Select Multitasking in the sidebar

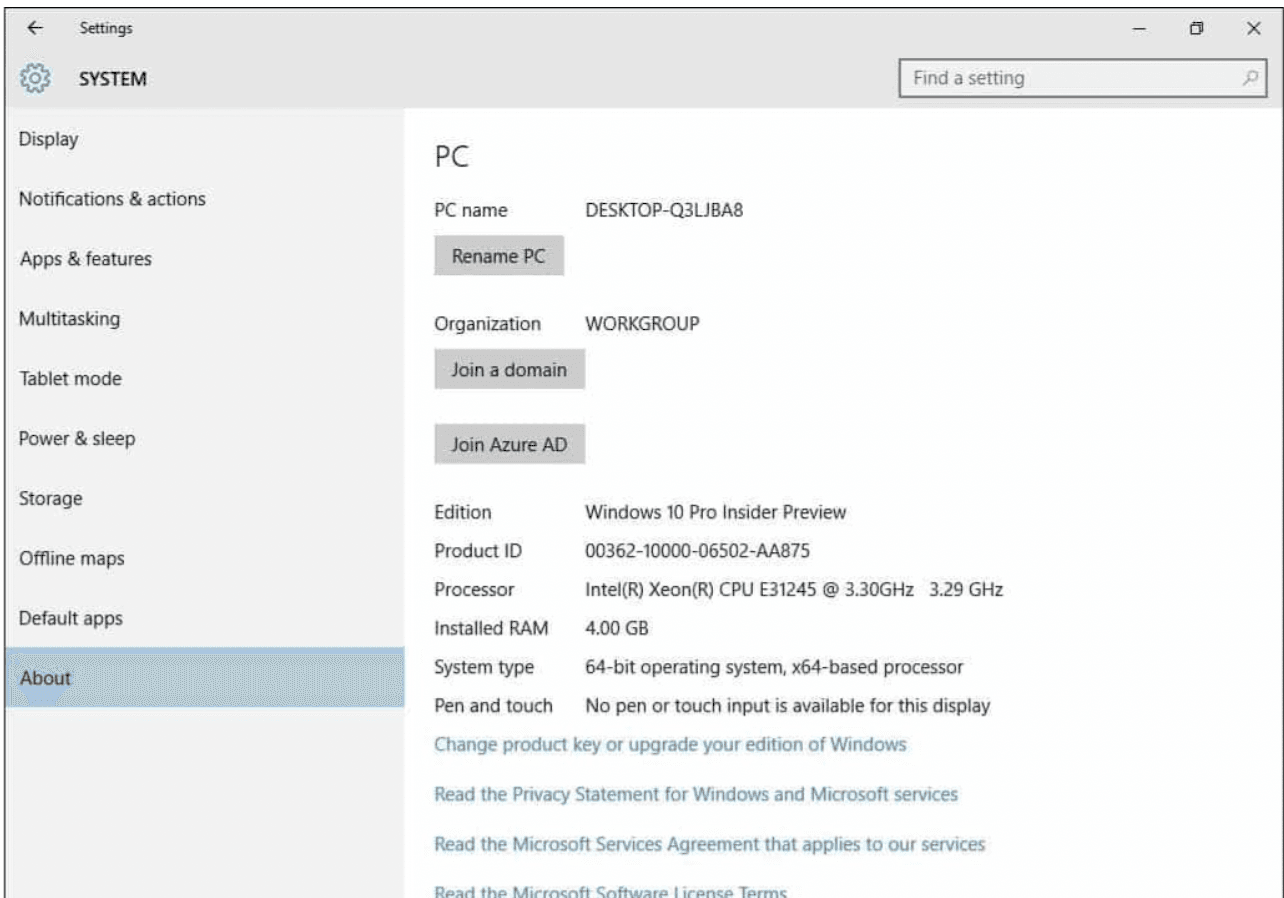point(204,319)
